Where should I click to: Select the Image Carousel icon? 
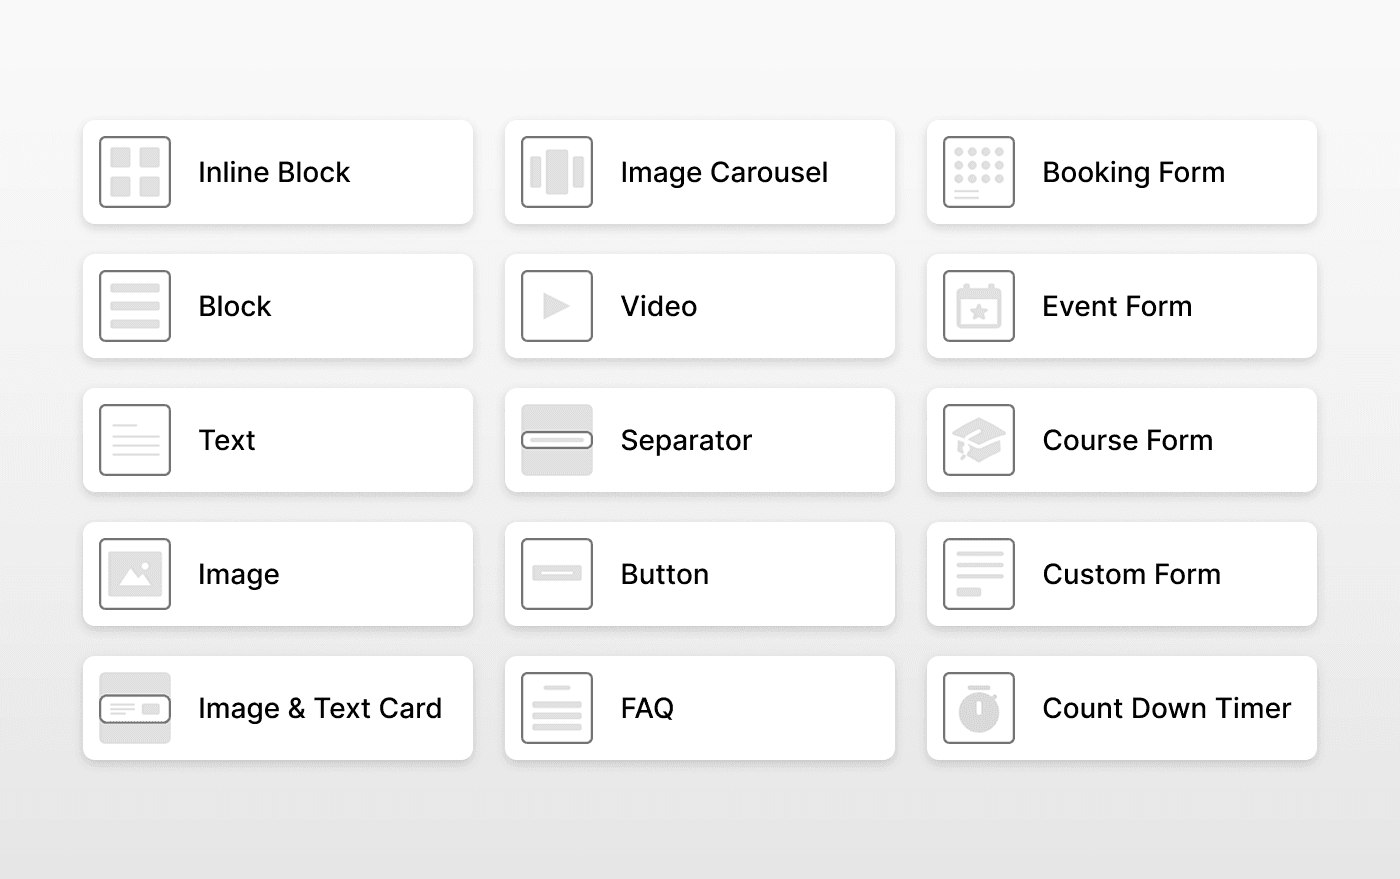coord(557,172)
